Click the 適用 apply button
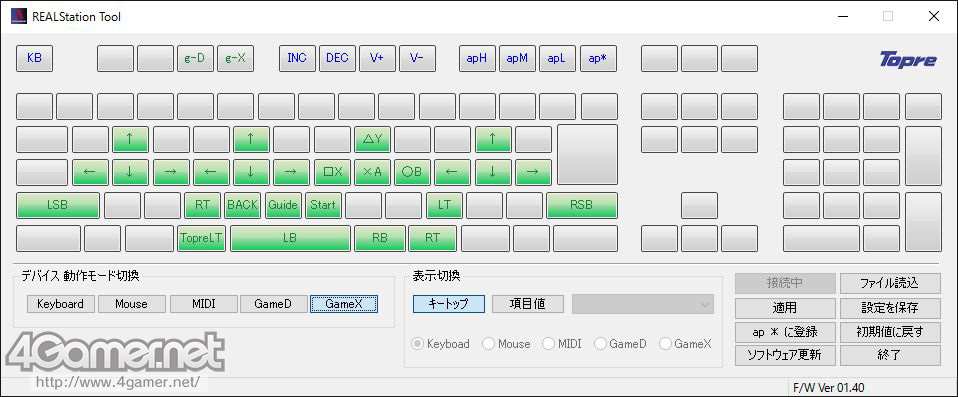The width and height of the screenshot is (958, 397). click(785, 308)
